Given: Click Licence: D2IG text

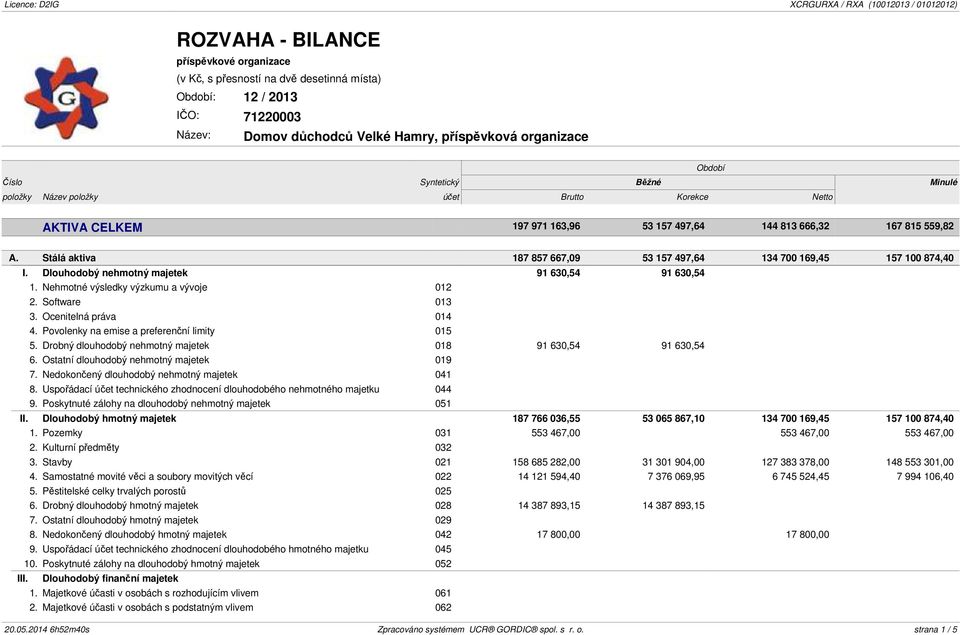Looking at the screenshot, I should (31, 4).
